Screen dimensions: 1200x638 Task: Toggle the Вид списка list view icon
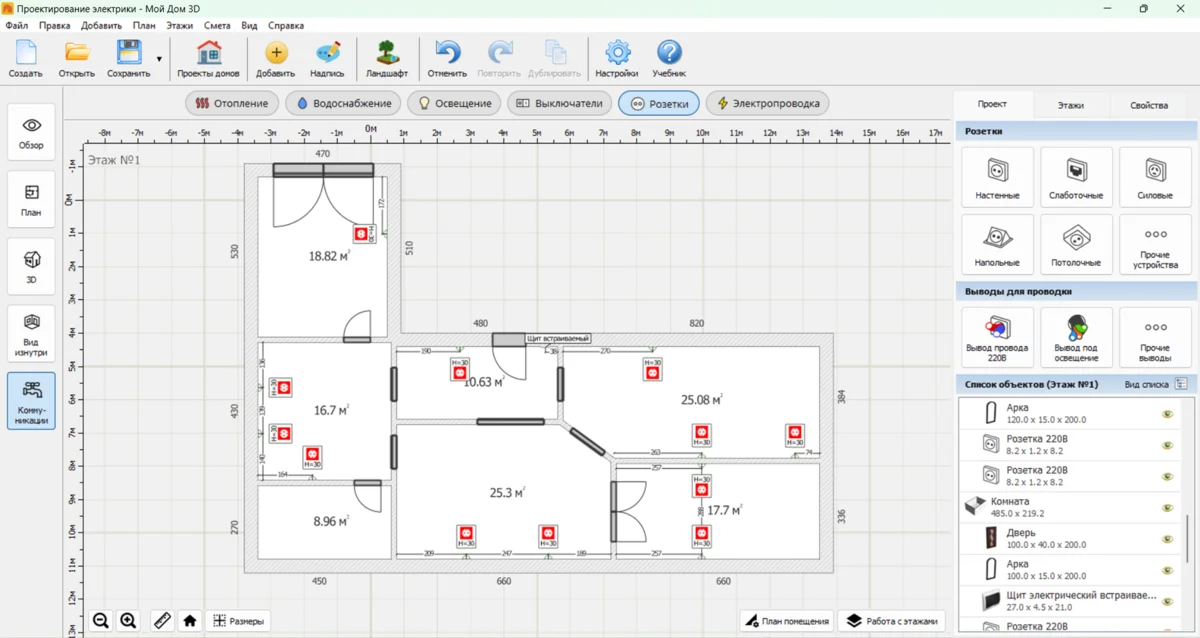tap(1181, 384)
